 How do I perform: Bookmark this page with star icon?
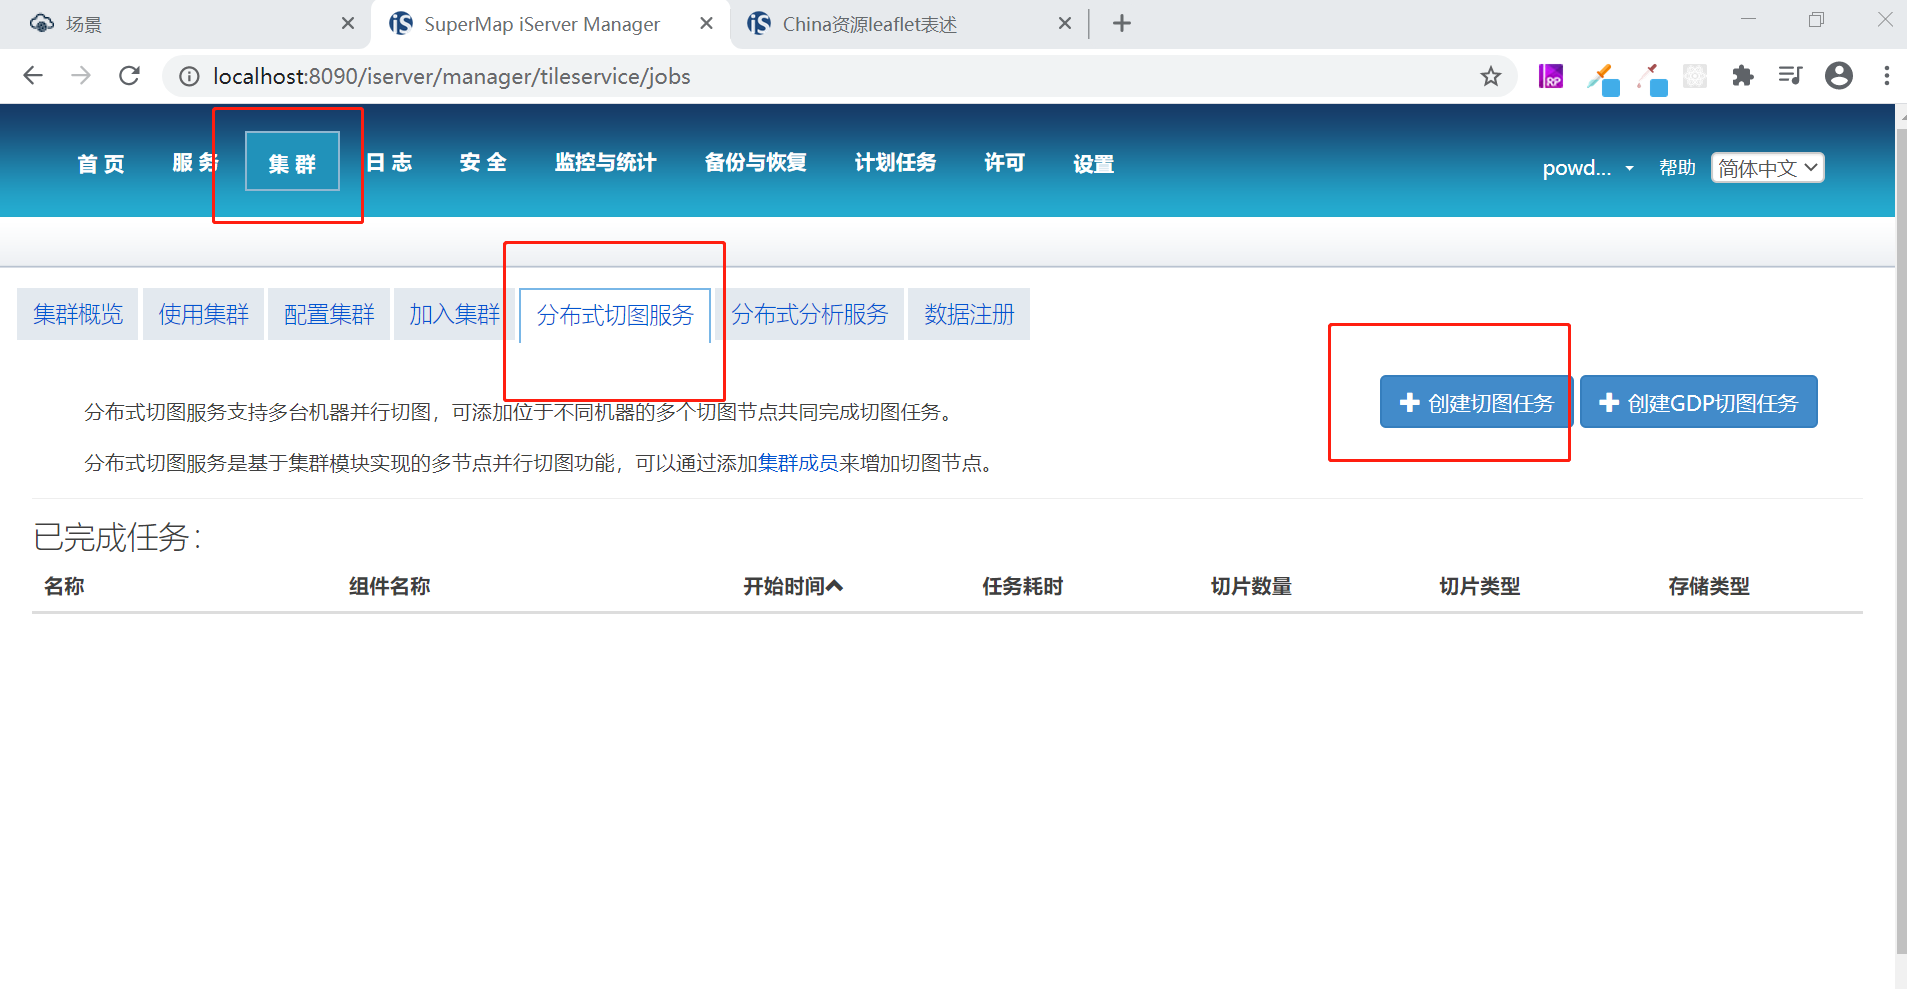click(x=1491, y=76)
